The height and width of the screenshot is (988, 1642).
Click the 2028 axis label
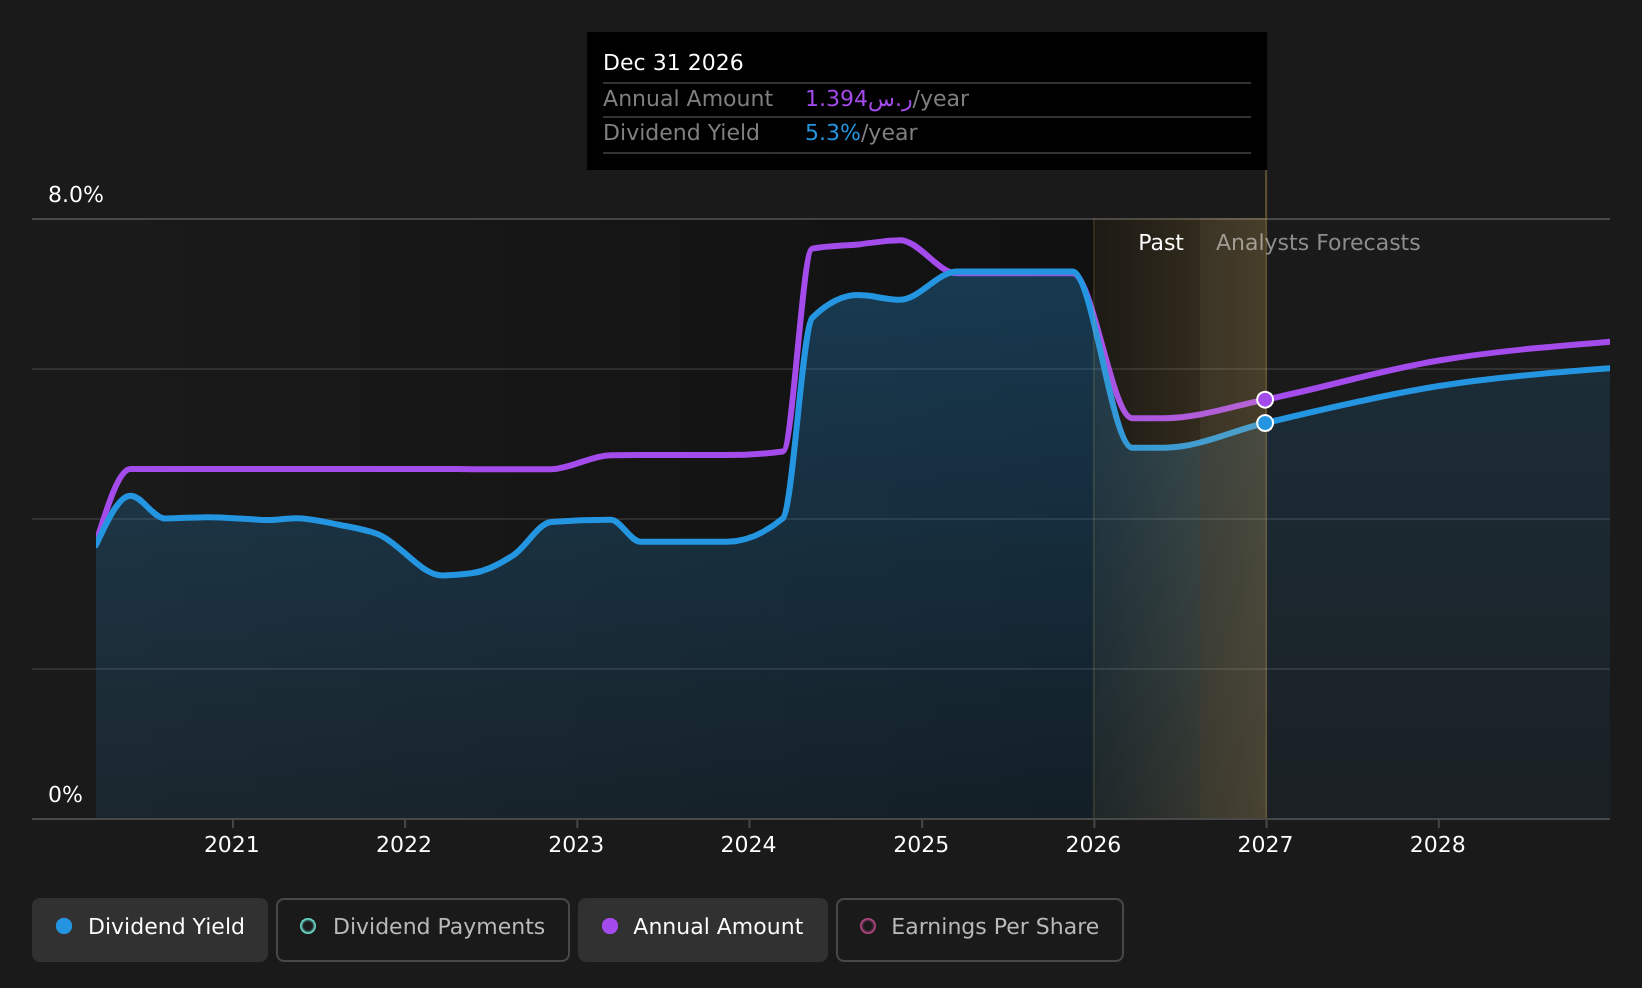[1438, 845]
